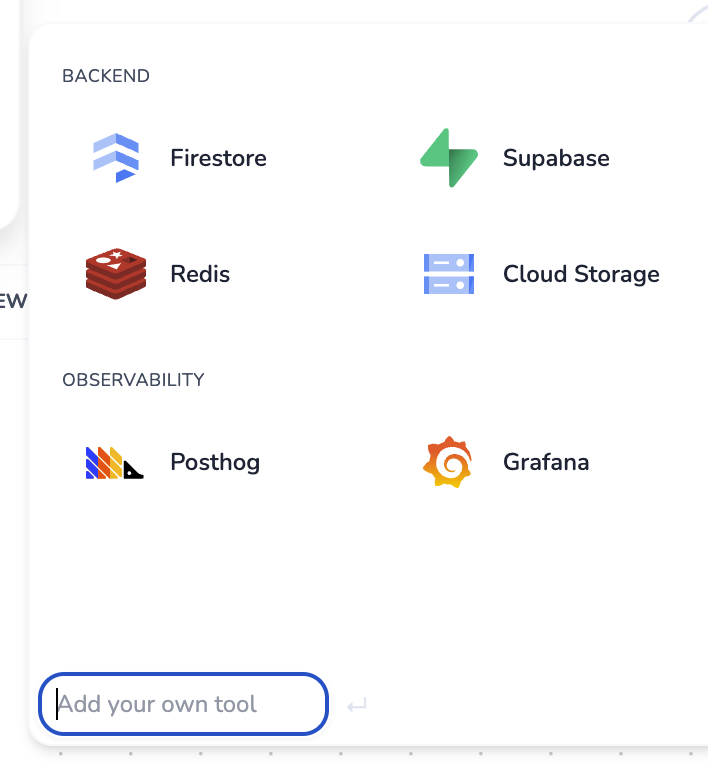Choose the Cloud Storage label
708x768 pixels.
click(x=581, y=274)
